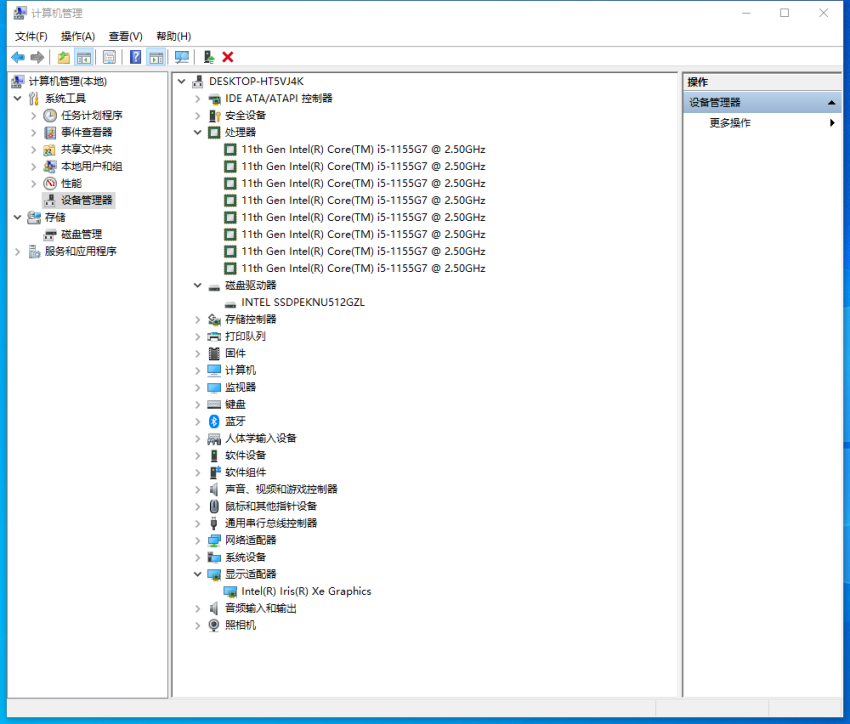Screen dimensions: 850x724
Task: Expand the 系统设备 category
Action: pos(198,557)
